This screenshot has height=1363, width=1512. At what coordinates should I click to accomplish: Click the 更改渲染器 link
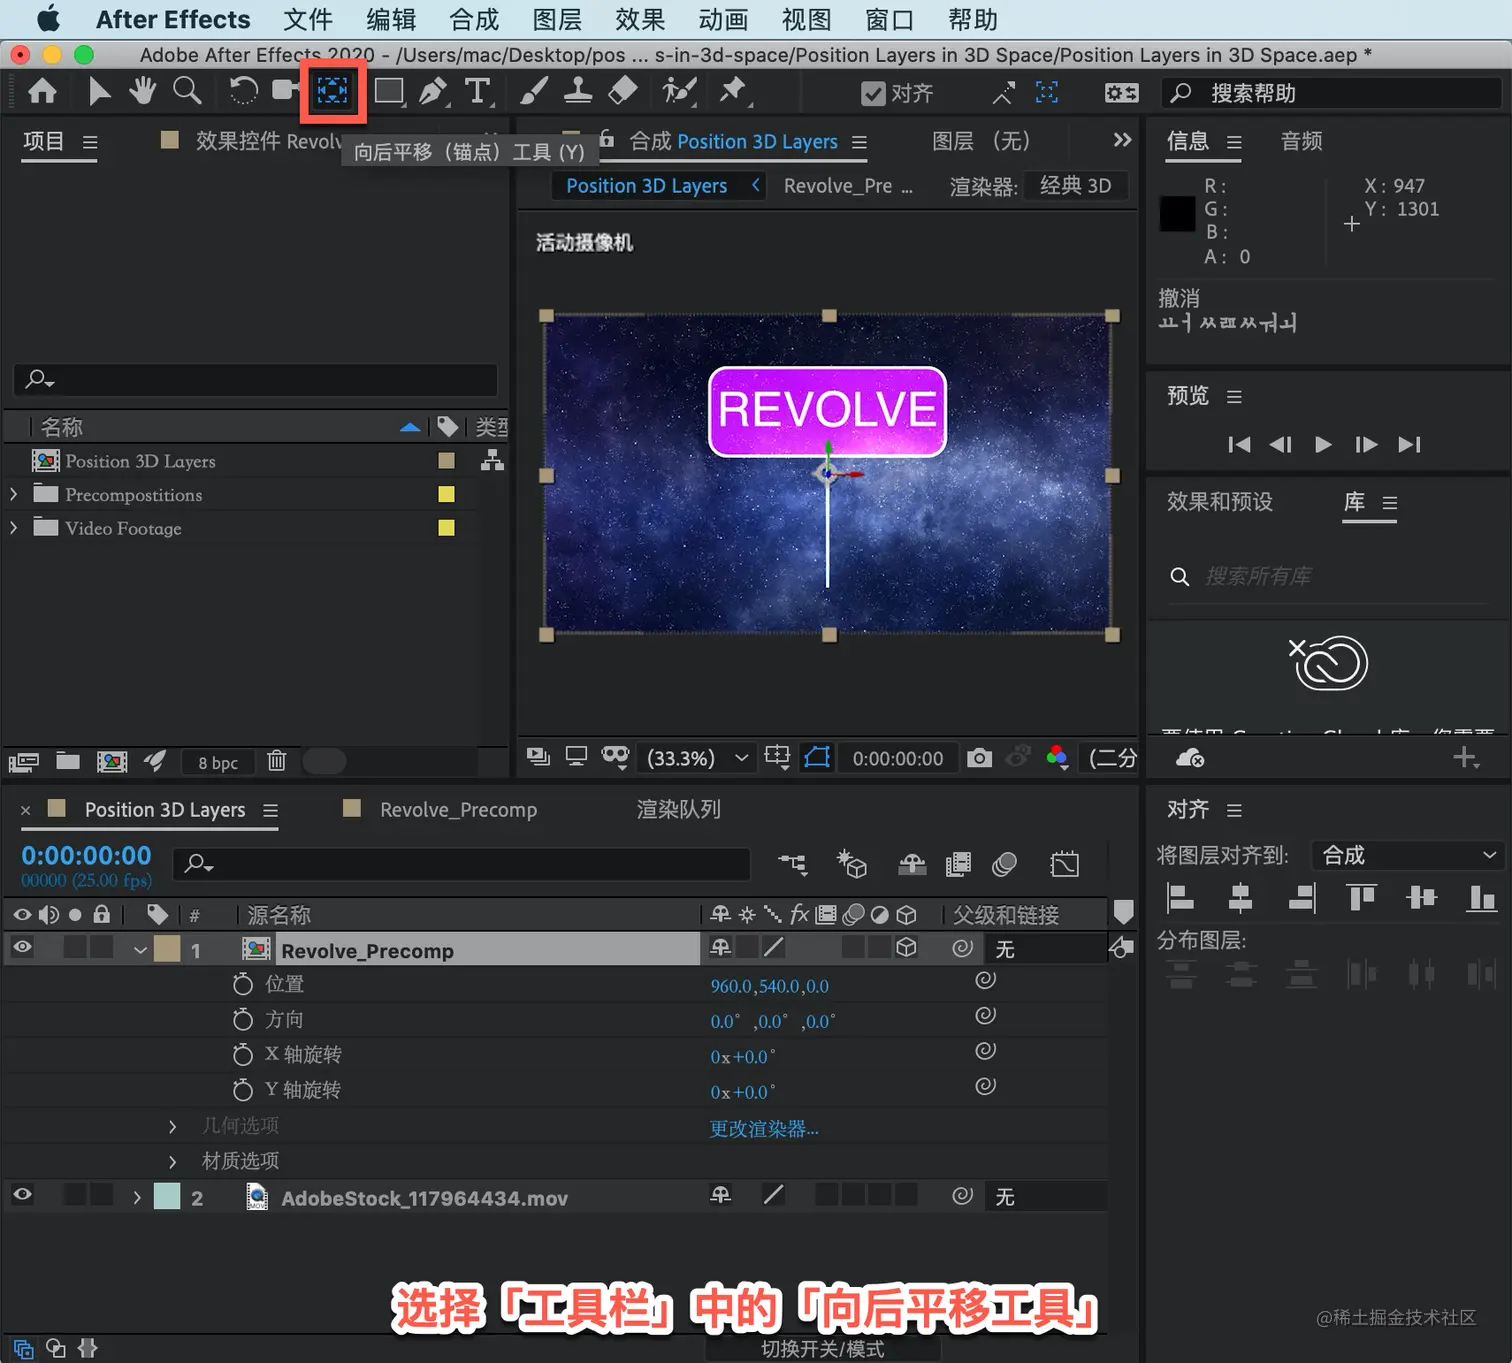coord(764,1129)
